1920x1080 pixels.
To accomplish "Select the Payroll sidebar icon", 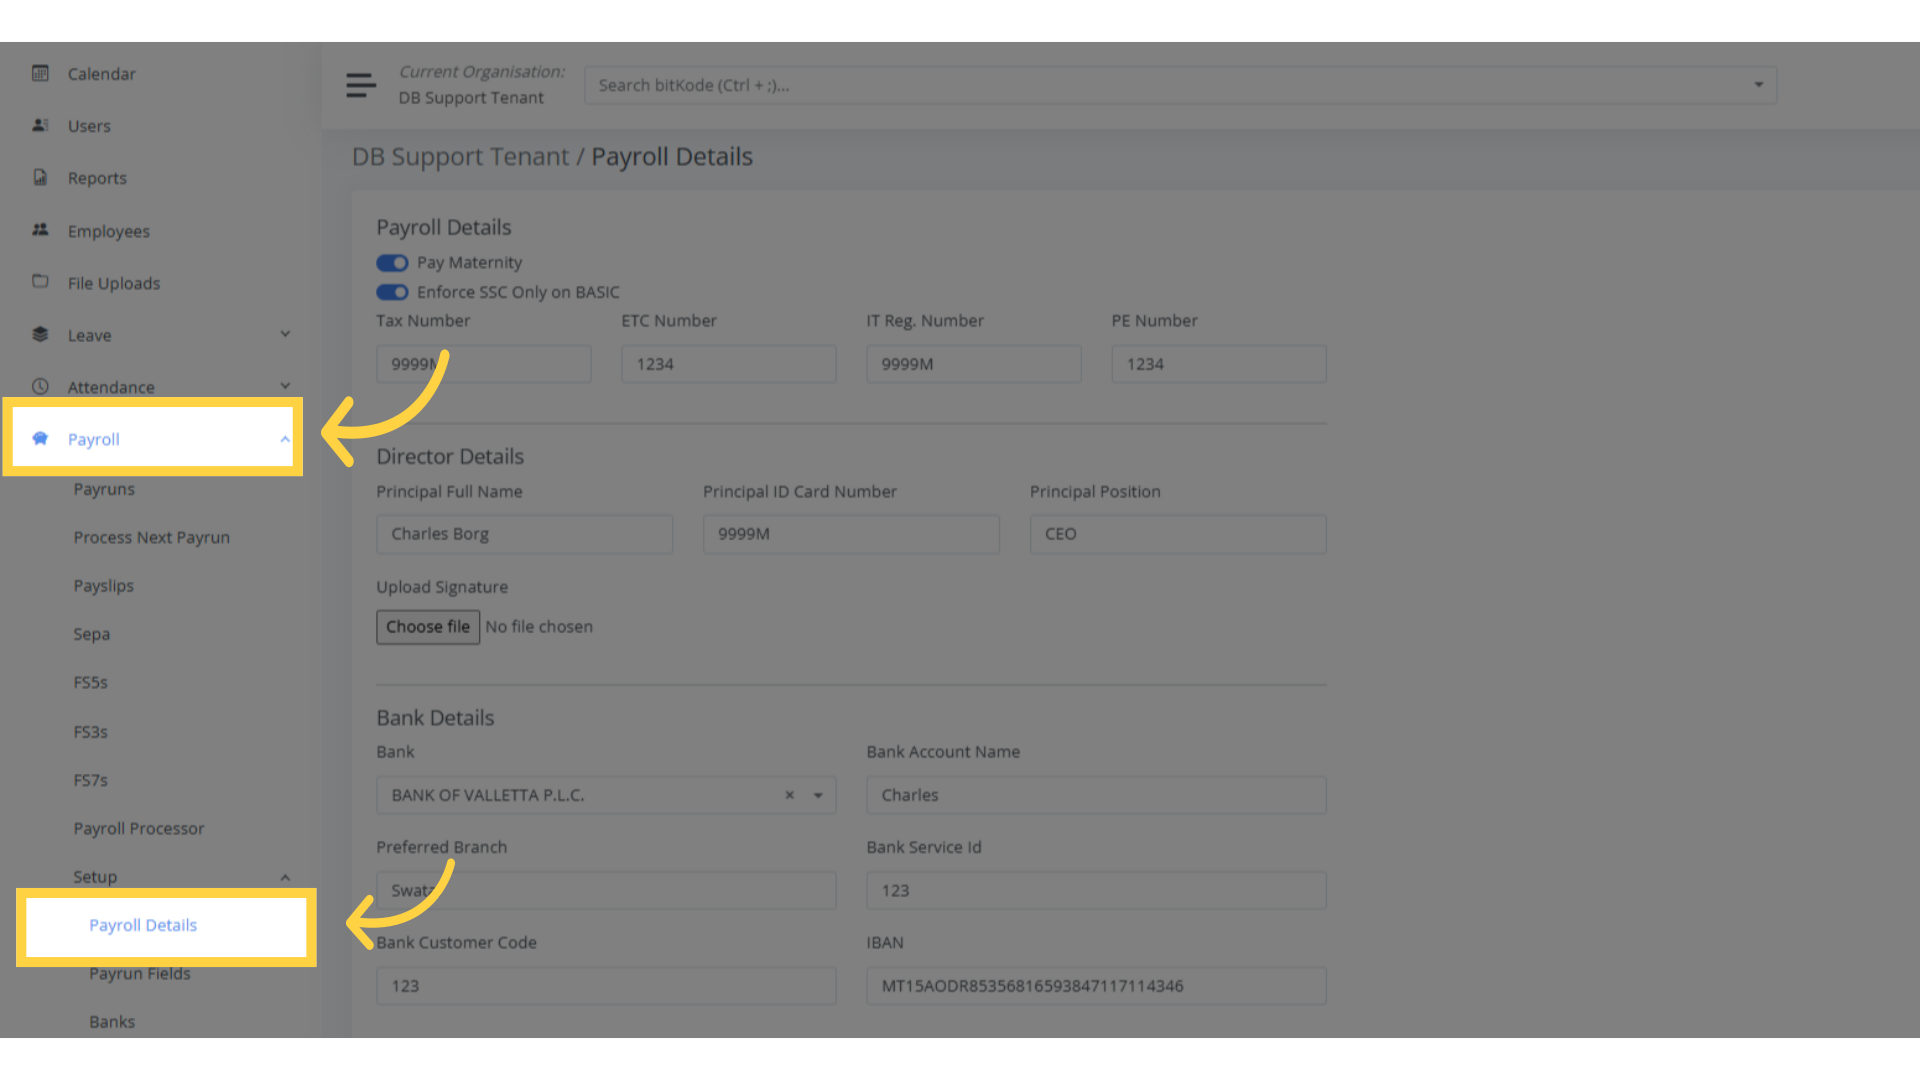I will tap(40, 438).
